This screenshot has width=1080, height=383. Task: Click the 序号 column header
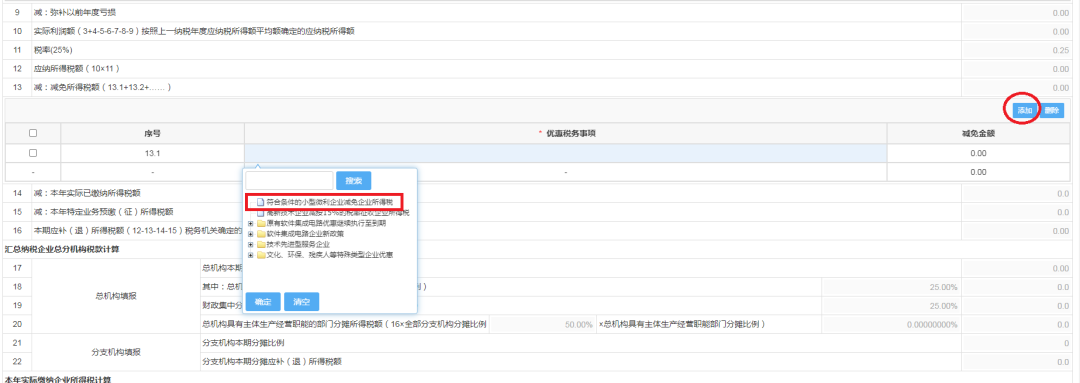(152, 134)
